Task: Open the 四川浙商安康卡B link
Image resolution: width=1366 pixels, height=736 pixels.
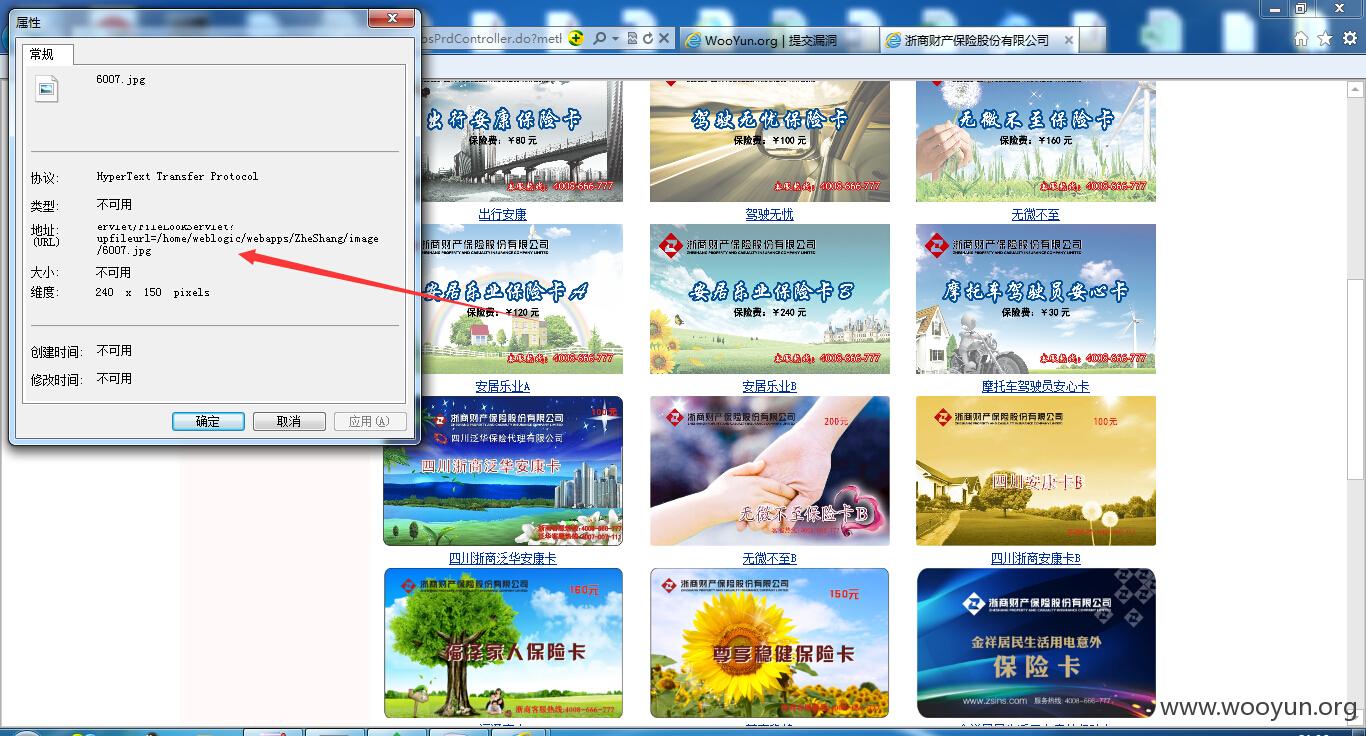Action: pyautogui.click(x=1035, y=558)
